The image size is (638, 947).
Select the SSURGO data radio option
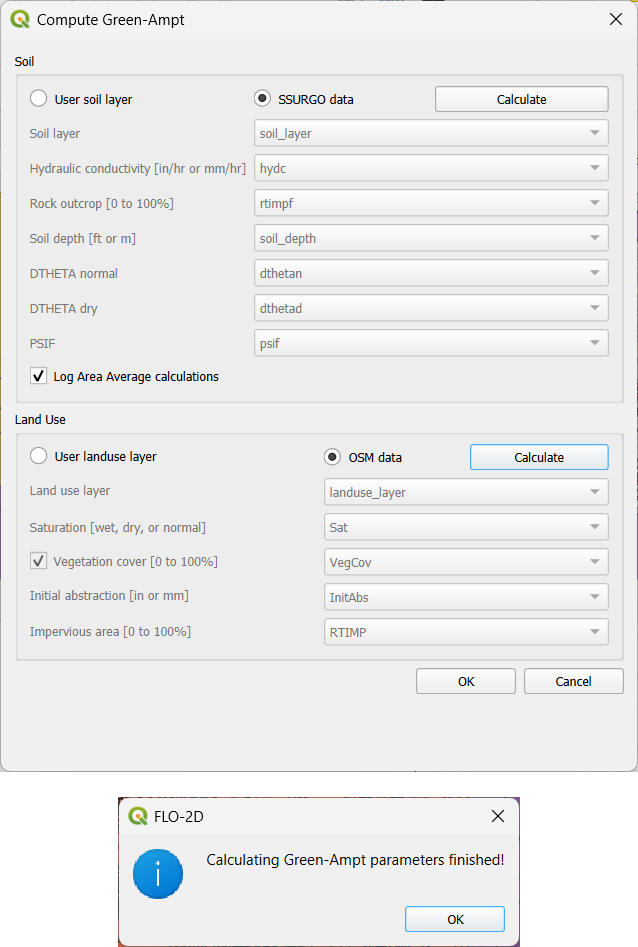(x=263, y=99)
